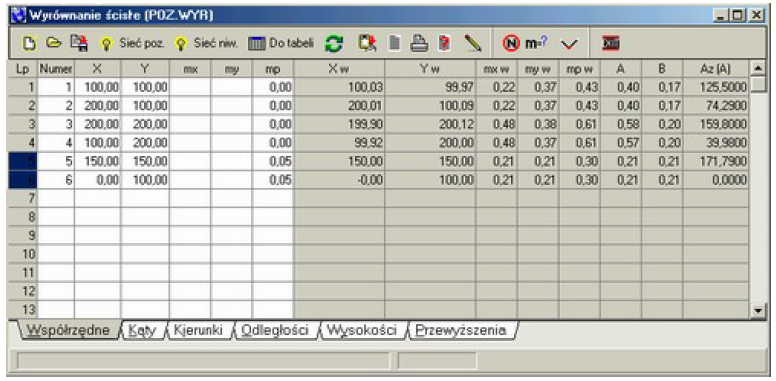Click the X cell of row 1
This screenshot has height=381, width=776.
pos(97,88)
